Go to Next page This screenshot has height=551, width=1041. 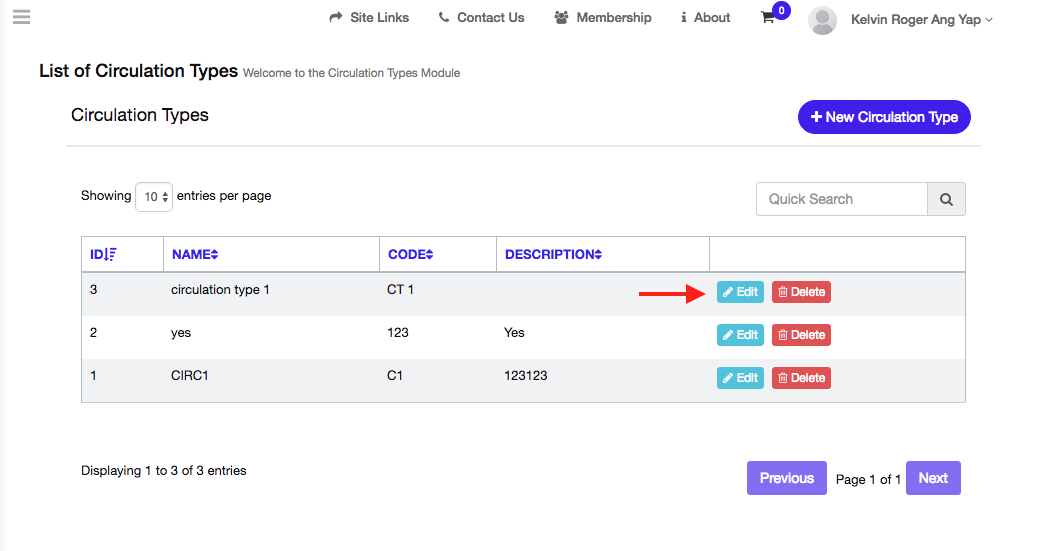tap(933, 478)
